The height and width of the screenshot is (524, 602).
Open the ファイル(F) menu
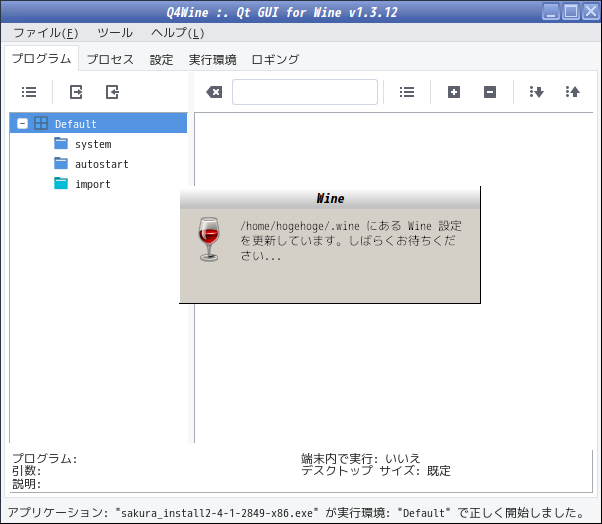coord(46,33)
